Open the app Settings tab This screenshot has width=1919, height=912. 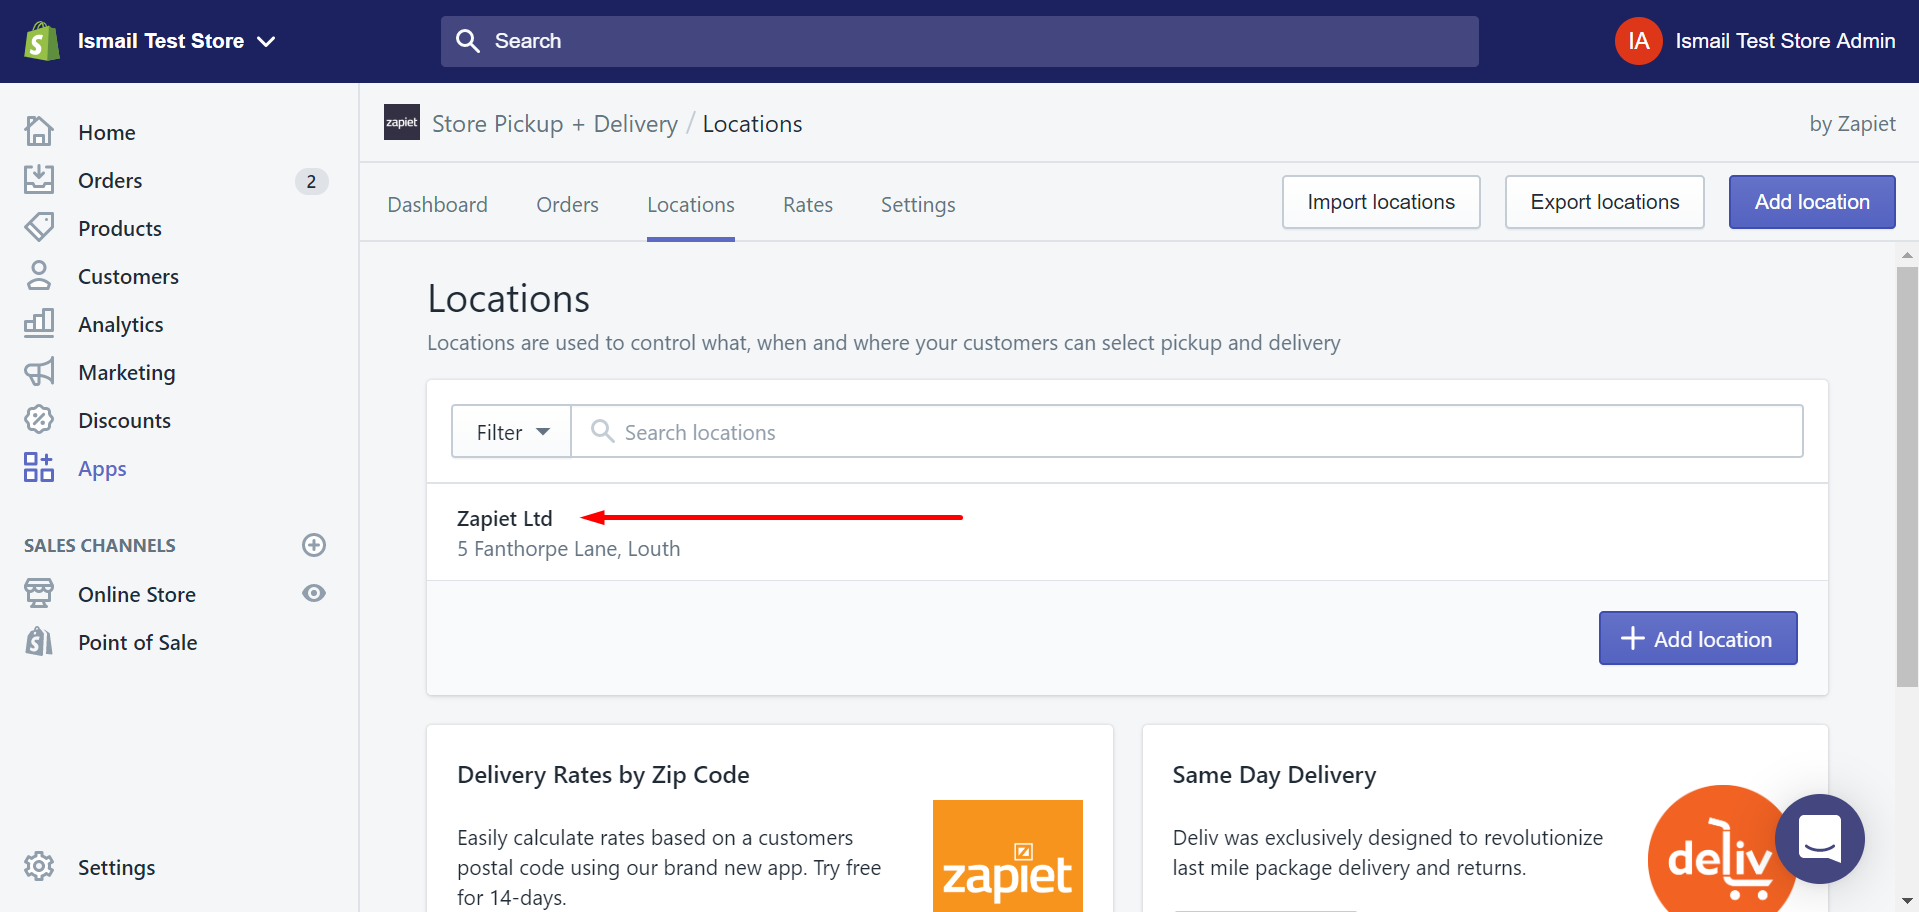(x=918, y=204)
